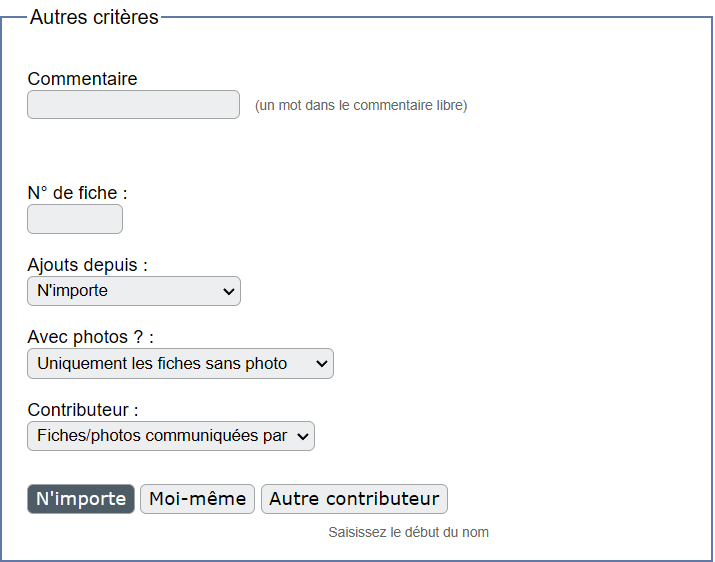Click the Saisissez le début du nom hint
The image size is (715, 562).
409,532
